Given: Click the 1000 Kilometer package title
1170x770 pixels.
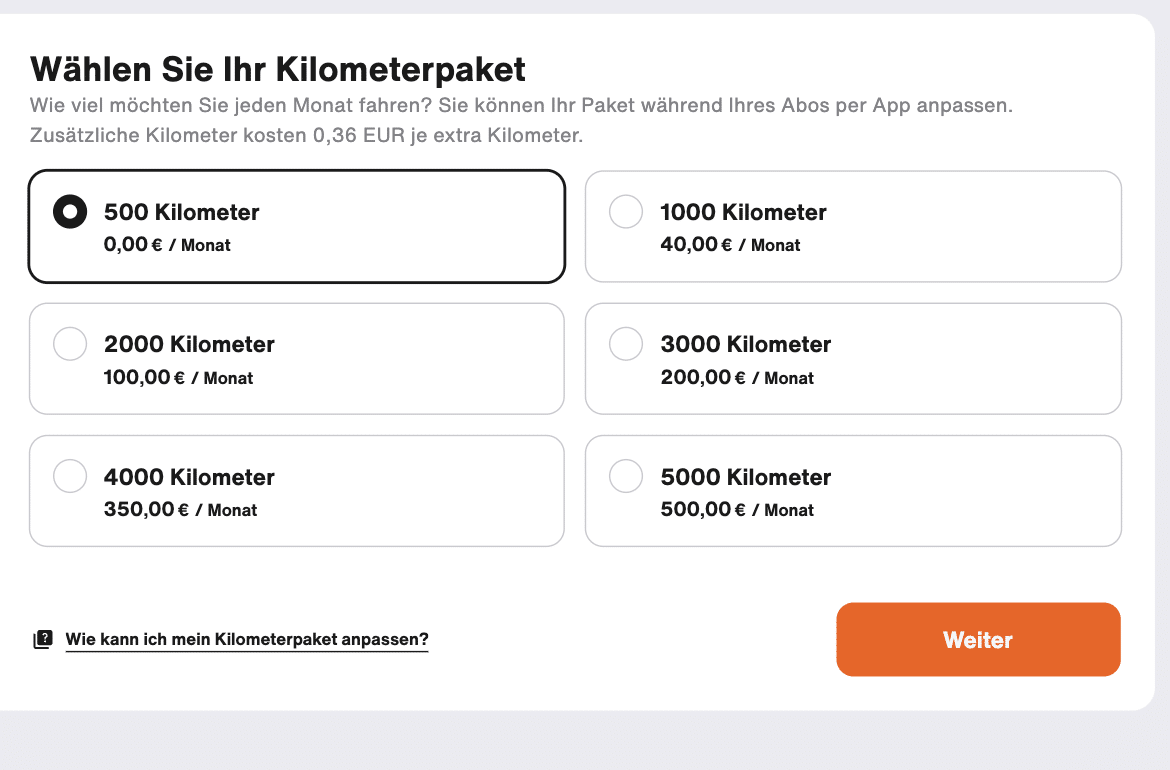Looking at the screenshot, I should pos(743,212).
